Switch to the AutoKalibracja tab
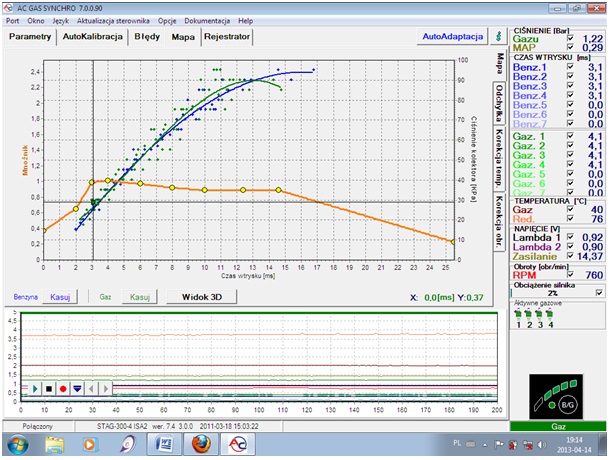The image size is (614, 460). pos(93,37)
